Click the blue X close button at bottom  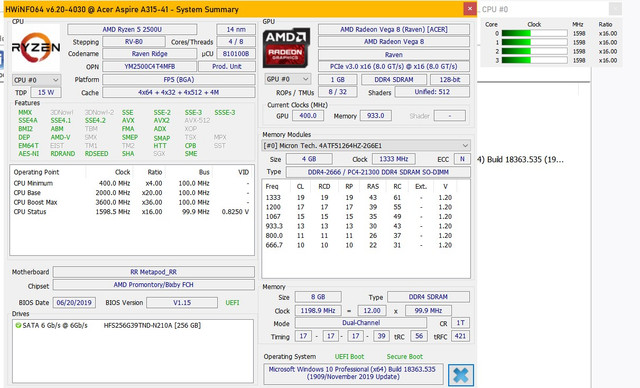click(461, 375)
